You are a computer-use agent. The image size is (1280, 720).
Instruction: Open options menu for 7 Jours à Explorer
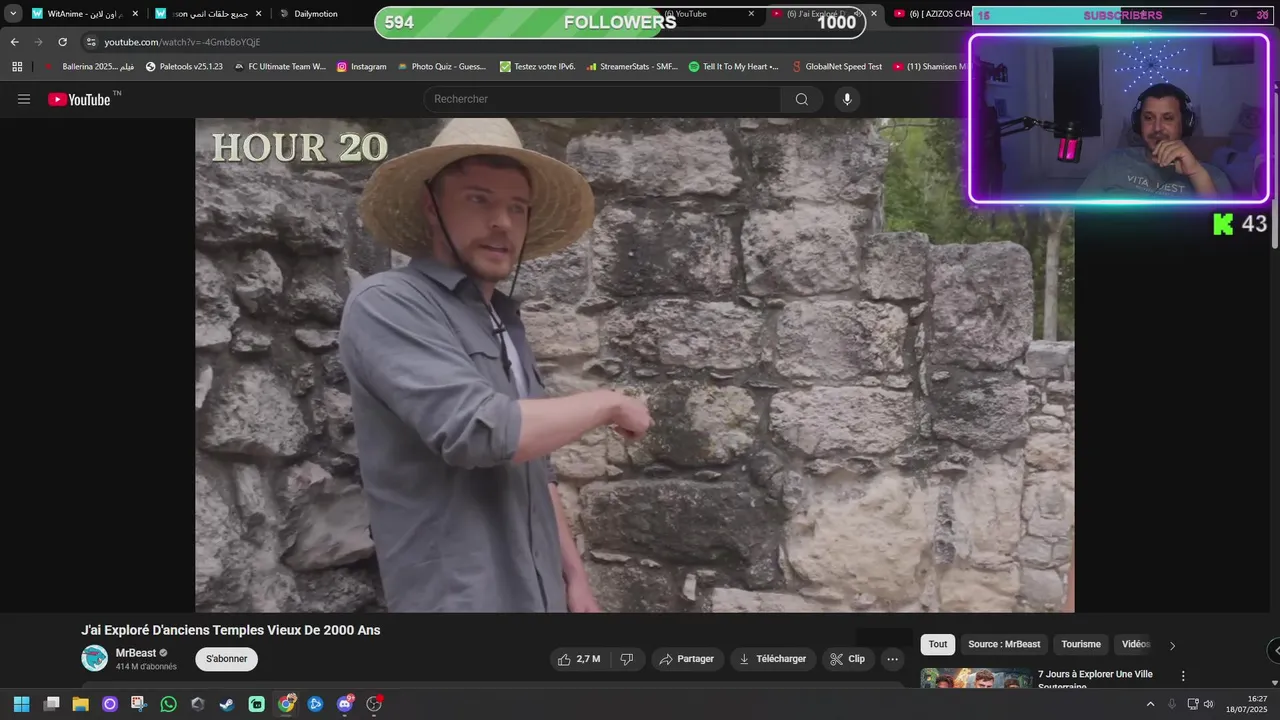[1183, 676]
